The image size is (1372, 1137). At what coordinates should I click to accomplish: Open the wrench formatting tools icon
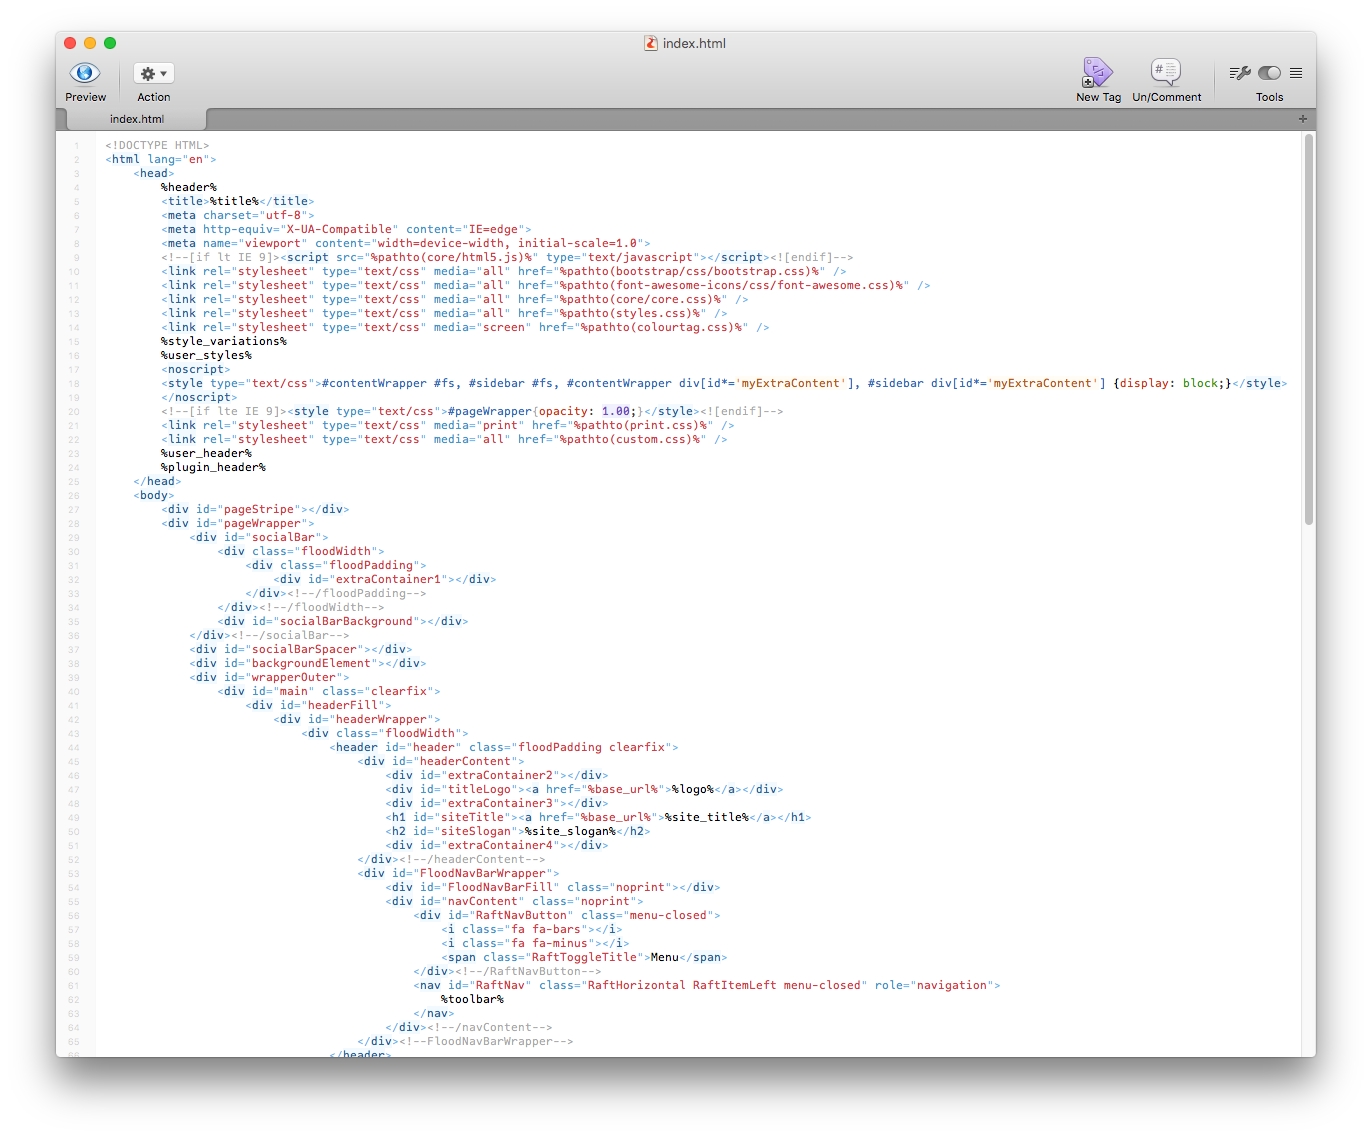(x=1240, y=73)
